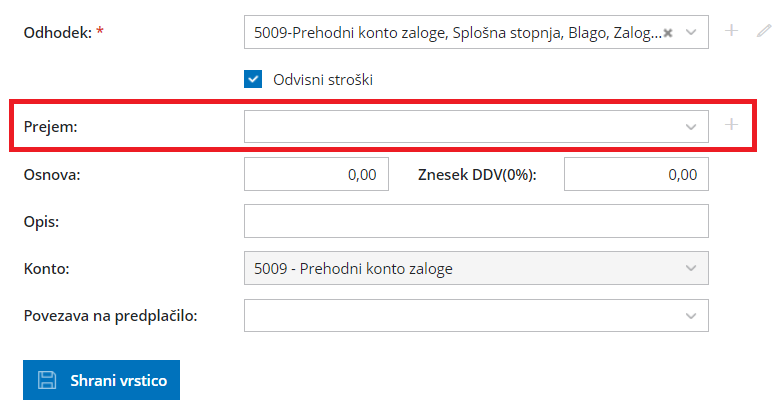
Task: Toggle the Odvisni stroški checkbox
Action: point(252,79)
